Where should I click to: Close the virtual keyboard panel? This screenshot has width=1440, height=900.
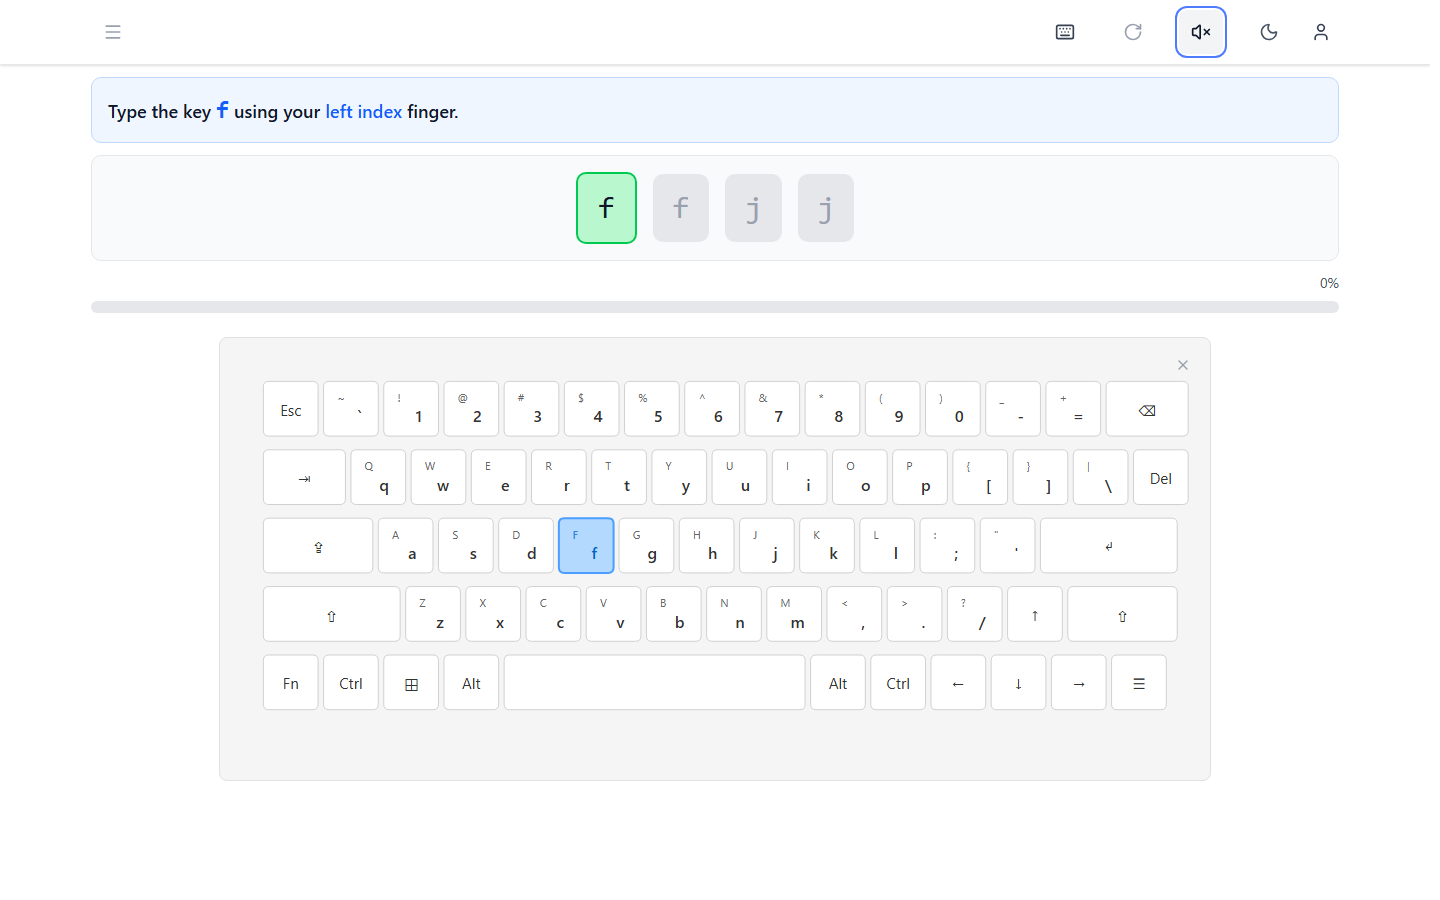[x=1183, y=365]
